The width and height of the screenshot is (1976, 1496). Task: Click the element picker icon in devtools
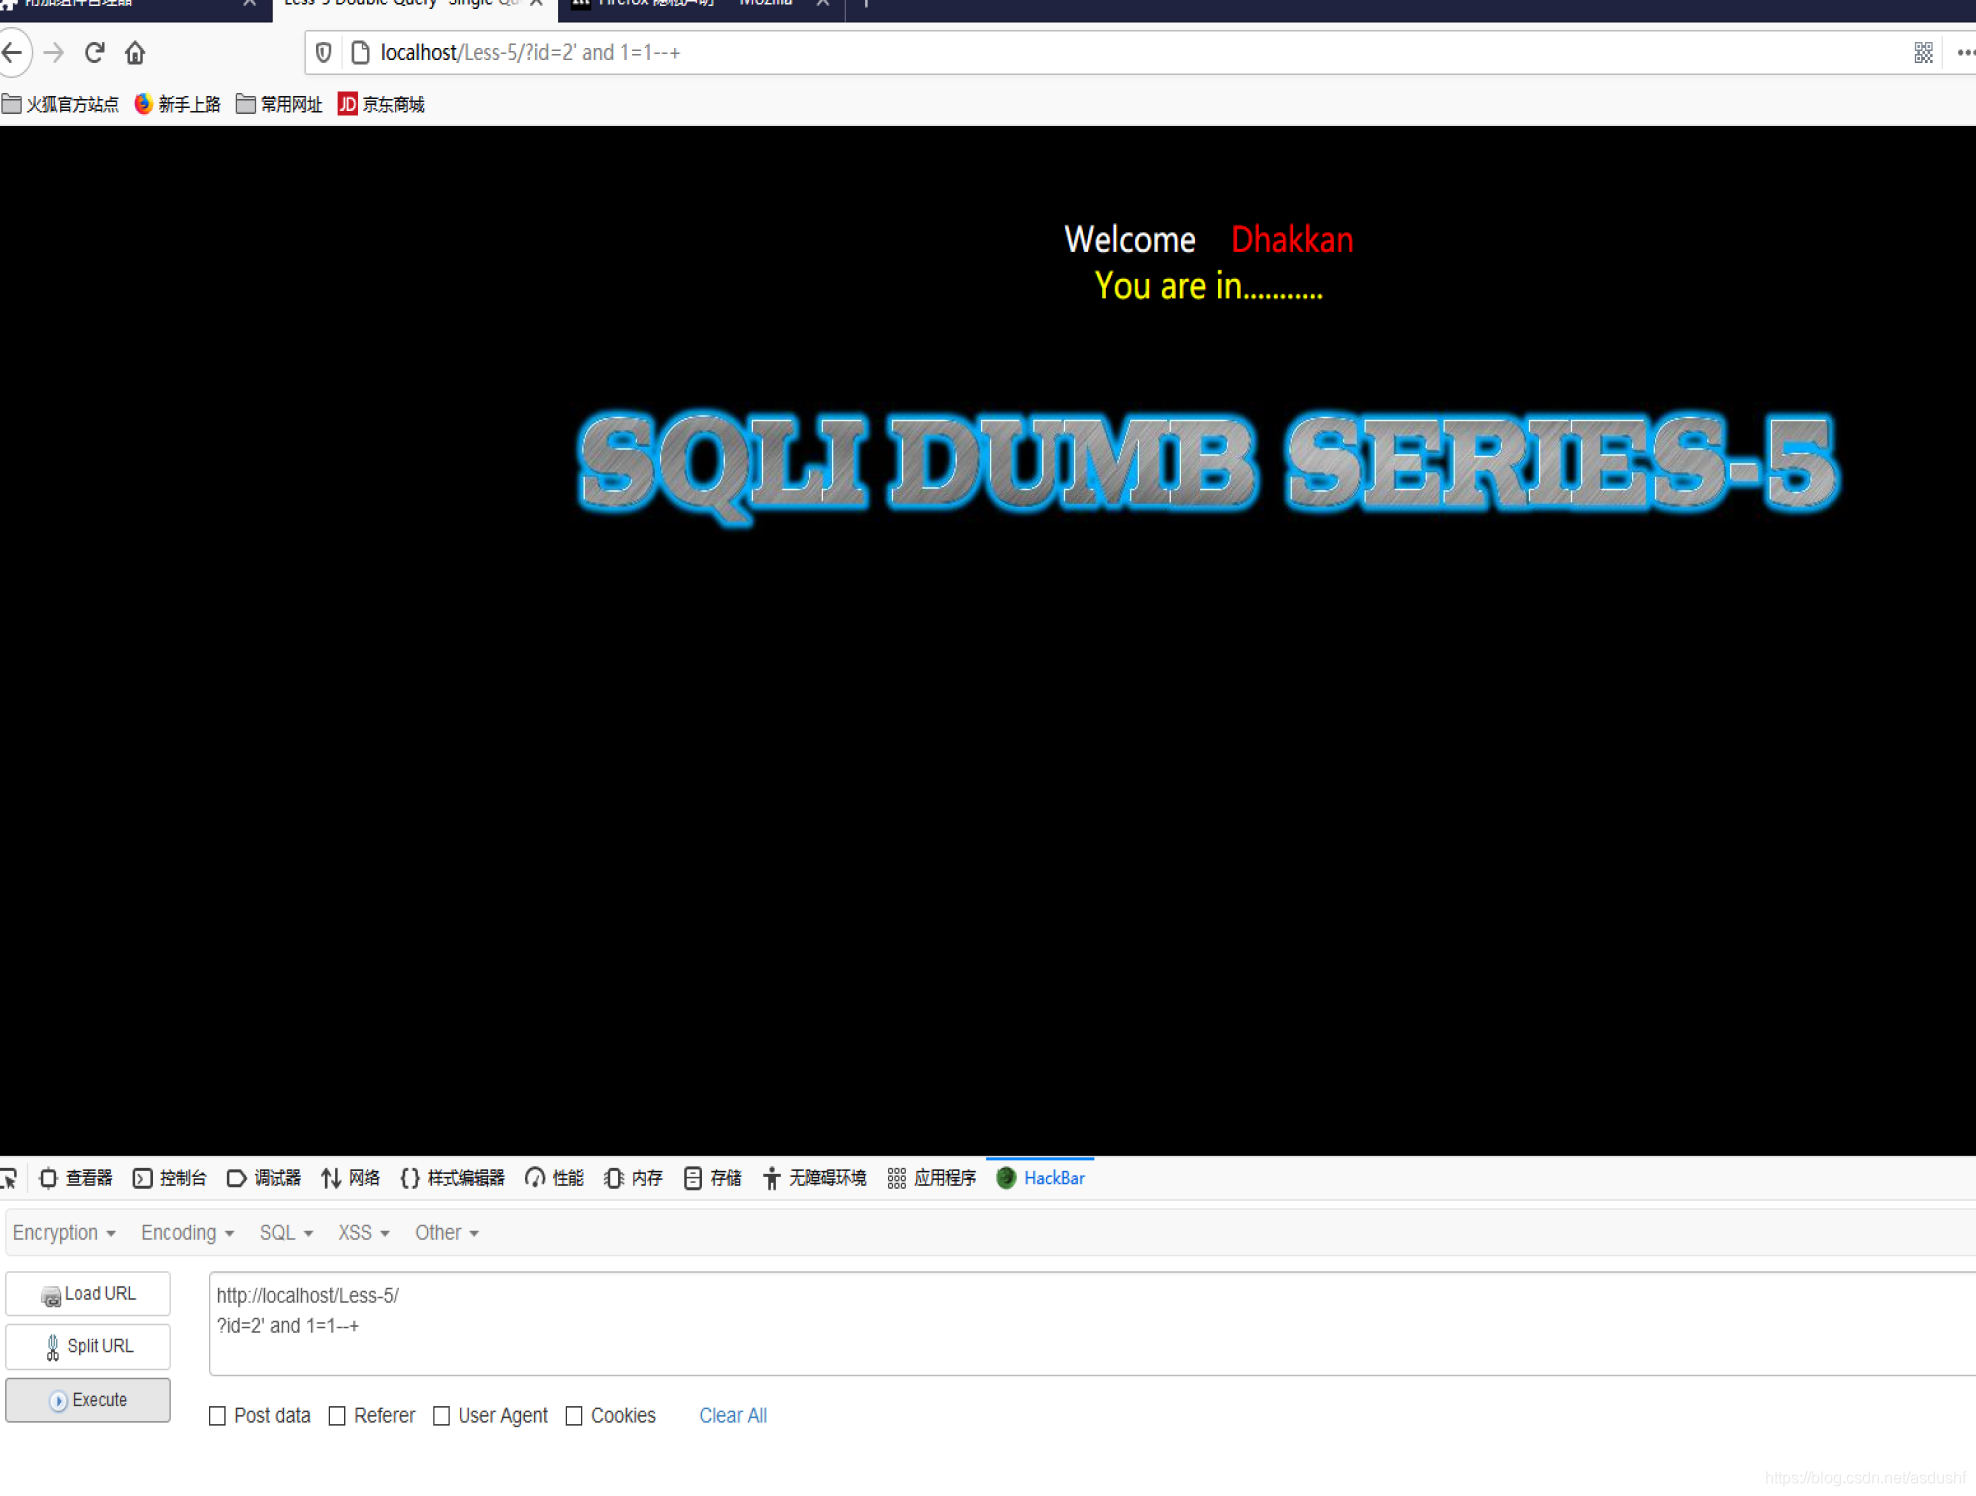pyautogui.click(x=9, y=1178)
